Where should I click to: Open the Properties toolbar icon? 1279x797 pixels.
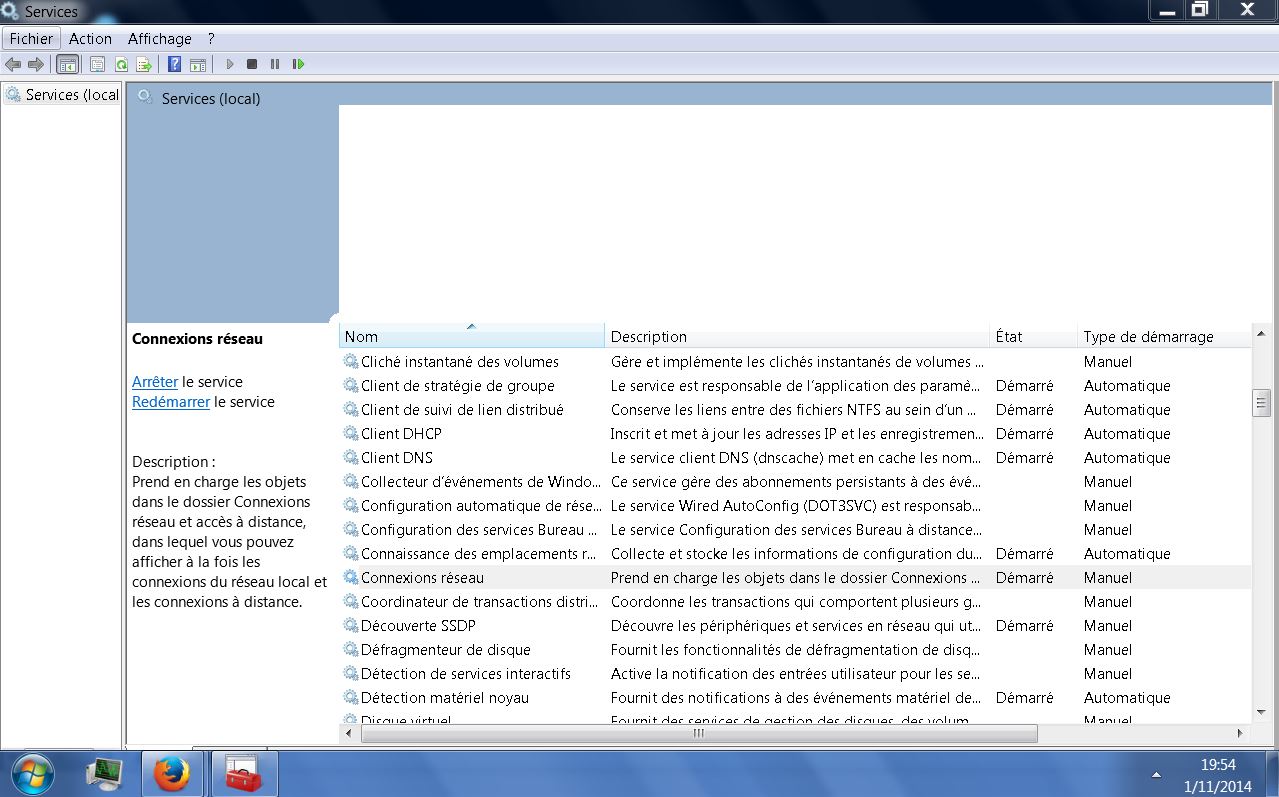97,64
